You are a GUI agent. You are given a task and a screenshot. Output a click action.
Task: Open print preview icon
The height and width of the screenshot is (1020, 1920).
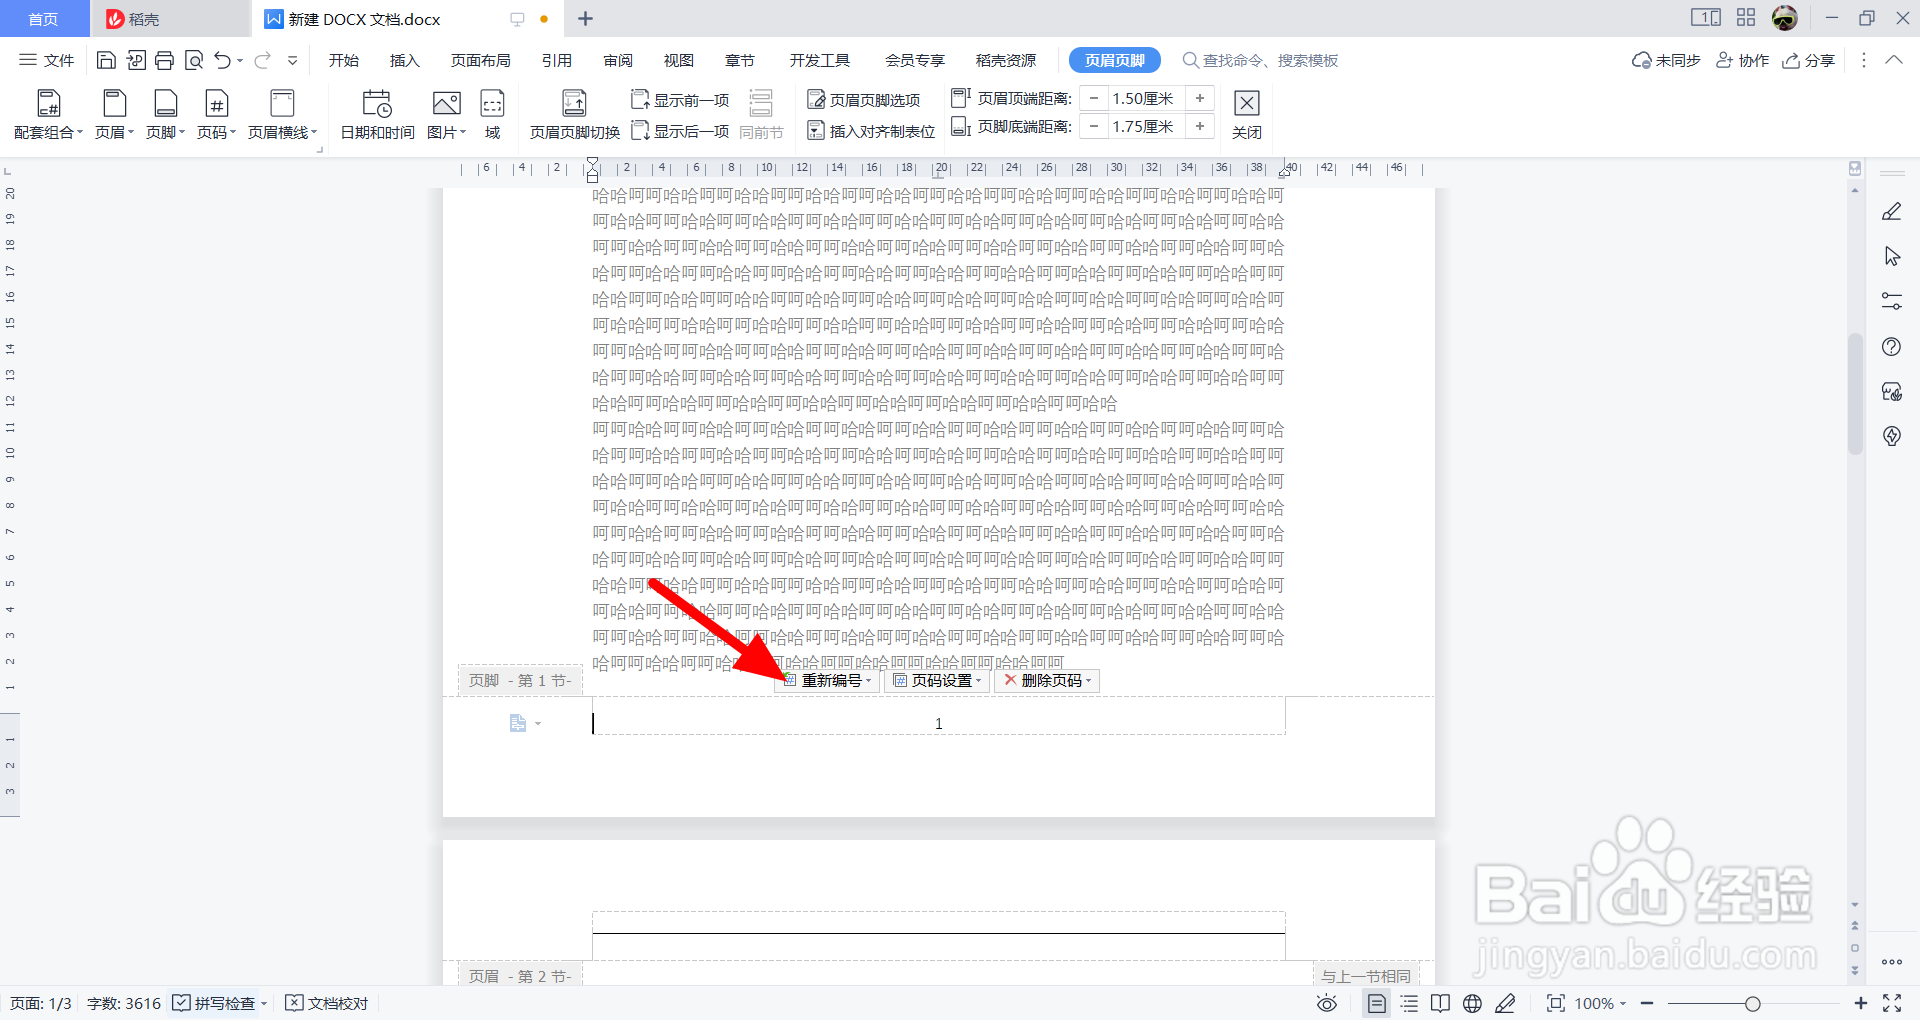194,61
